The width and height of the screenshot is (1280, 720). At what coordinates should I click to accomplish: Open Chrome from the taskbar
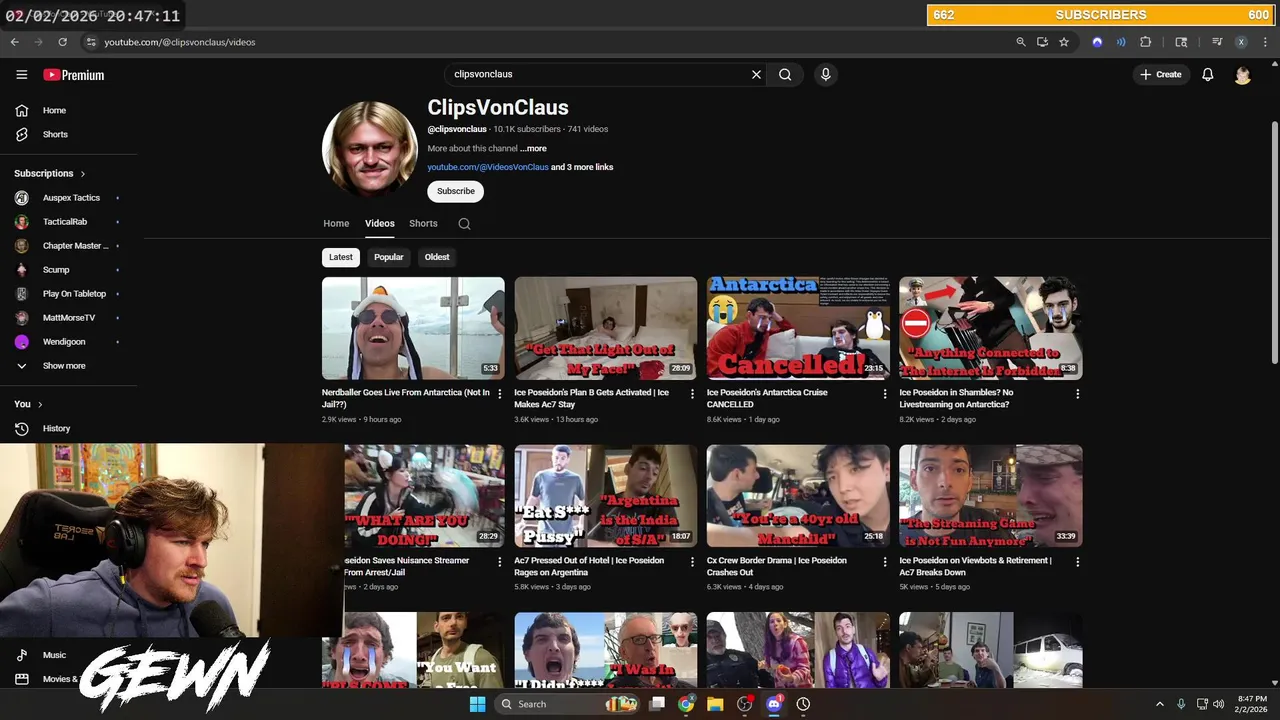686,704
